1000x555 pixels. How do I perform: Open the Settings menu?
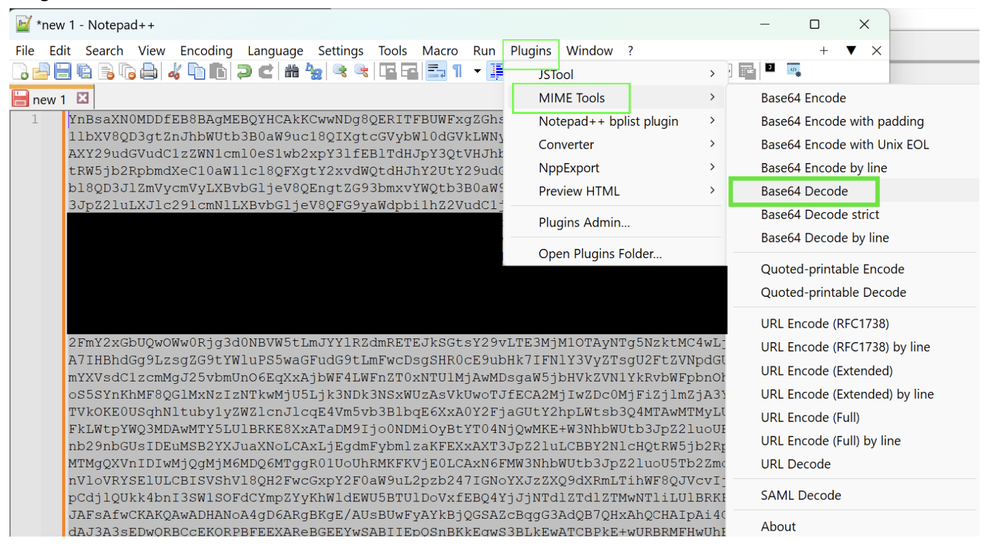coord(341,50)
